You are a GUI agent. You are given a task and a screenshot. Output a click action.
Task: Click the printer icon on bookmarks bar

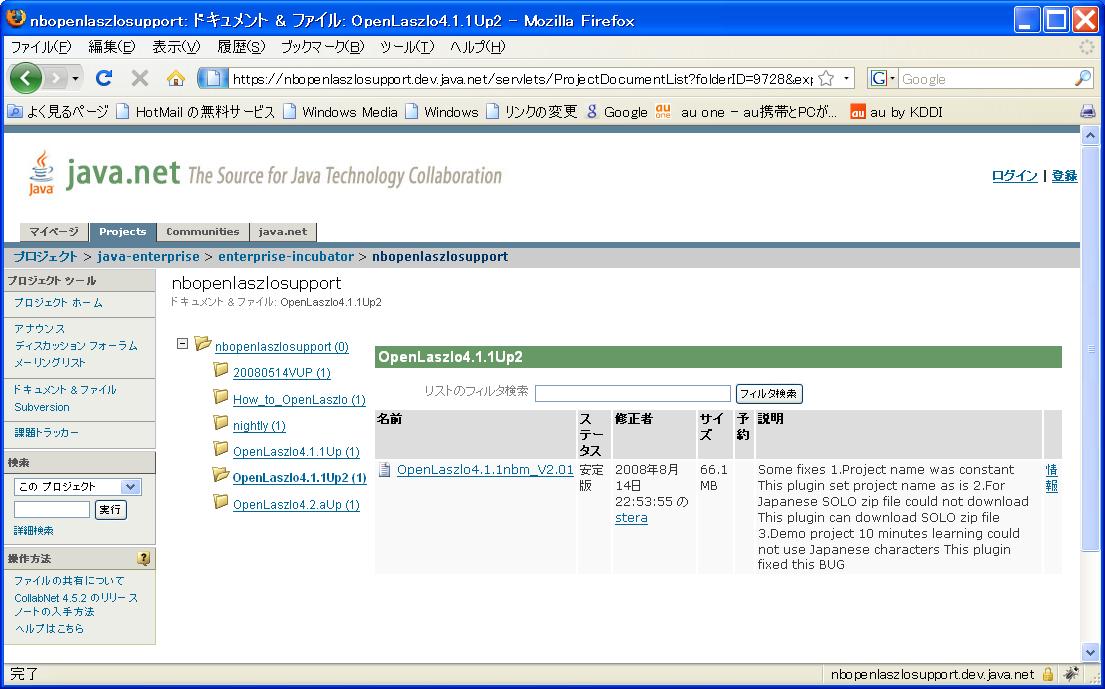[1087, 111]
